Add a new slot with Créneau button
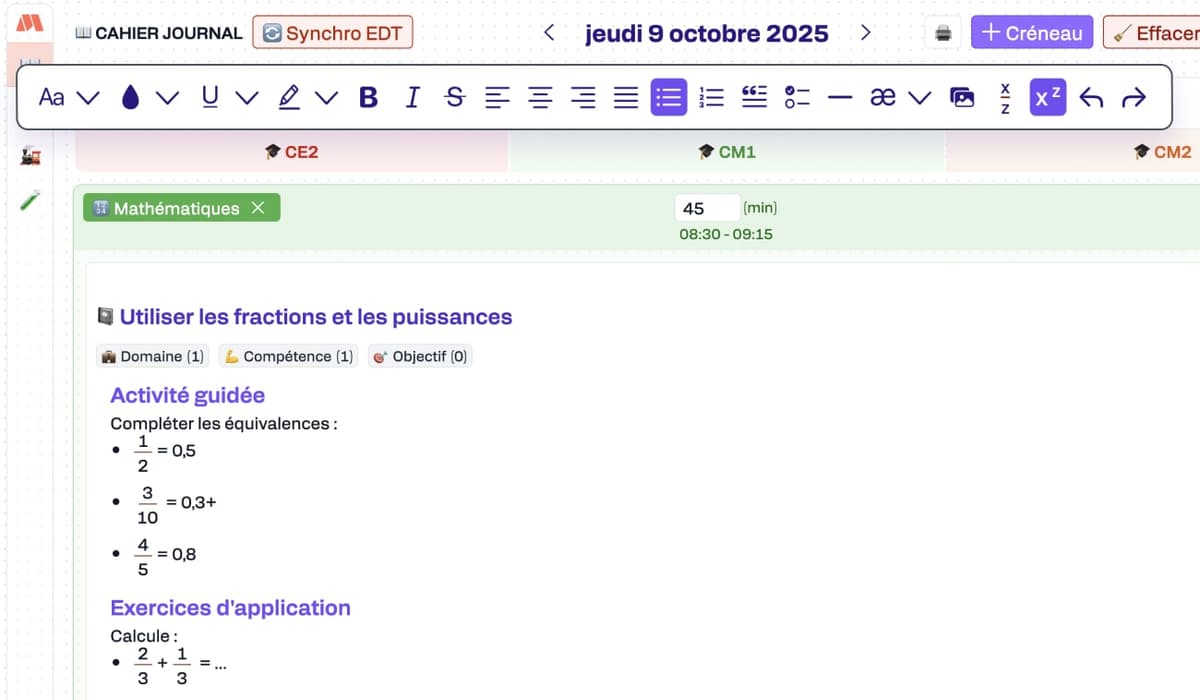The height and width of the screenshot is (700, 1200). click(x=1032, y=33)
